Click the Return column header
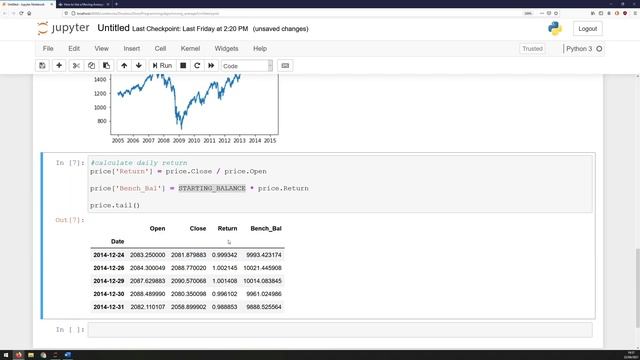The image size is (640, 360). (x=227, y=229)
